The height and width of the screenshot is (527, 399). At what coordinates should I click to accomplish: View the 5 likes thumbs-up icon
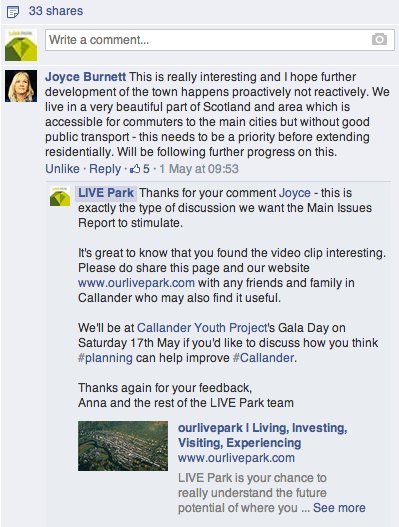pyautogui.click(x=135, y=169)
